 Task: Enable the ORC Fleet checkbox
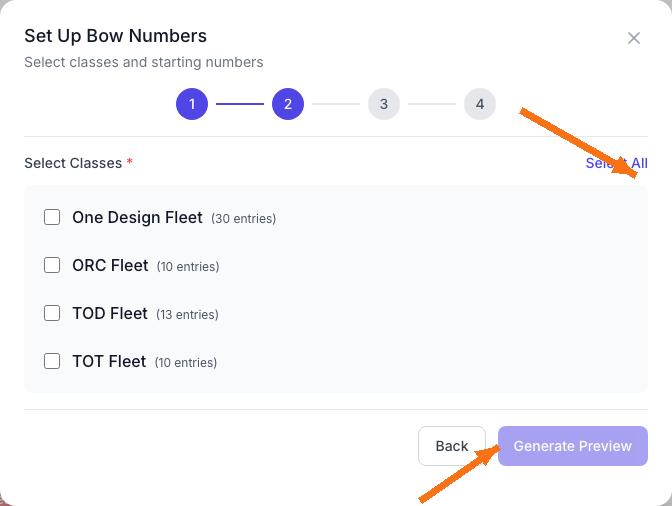click(x=52, y=265)
